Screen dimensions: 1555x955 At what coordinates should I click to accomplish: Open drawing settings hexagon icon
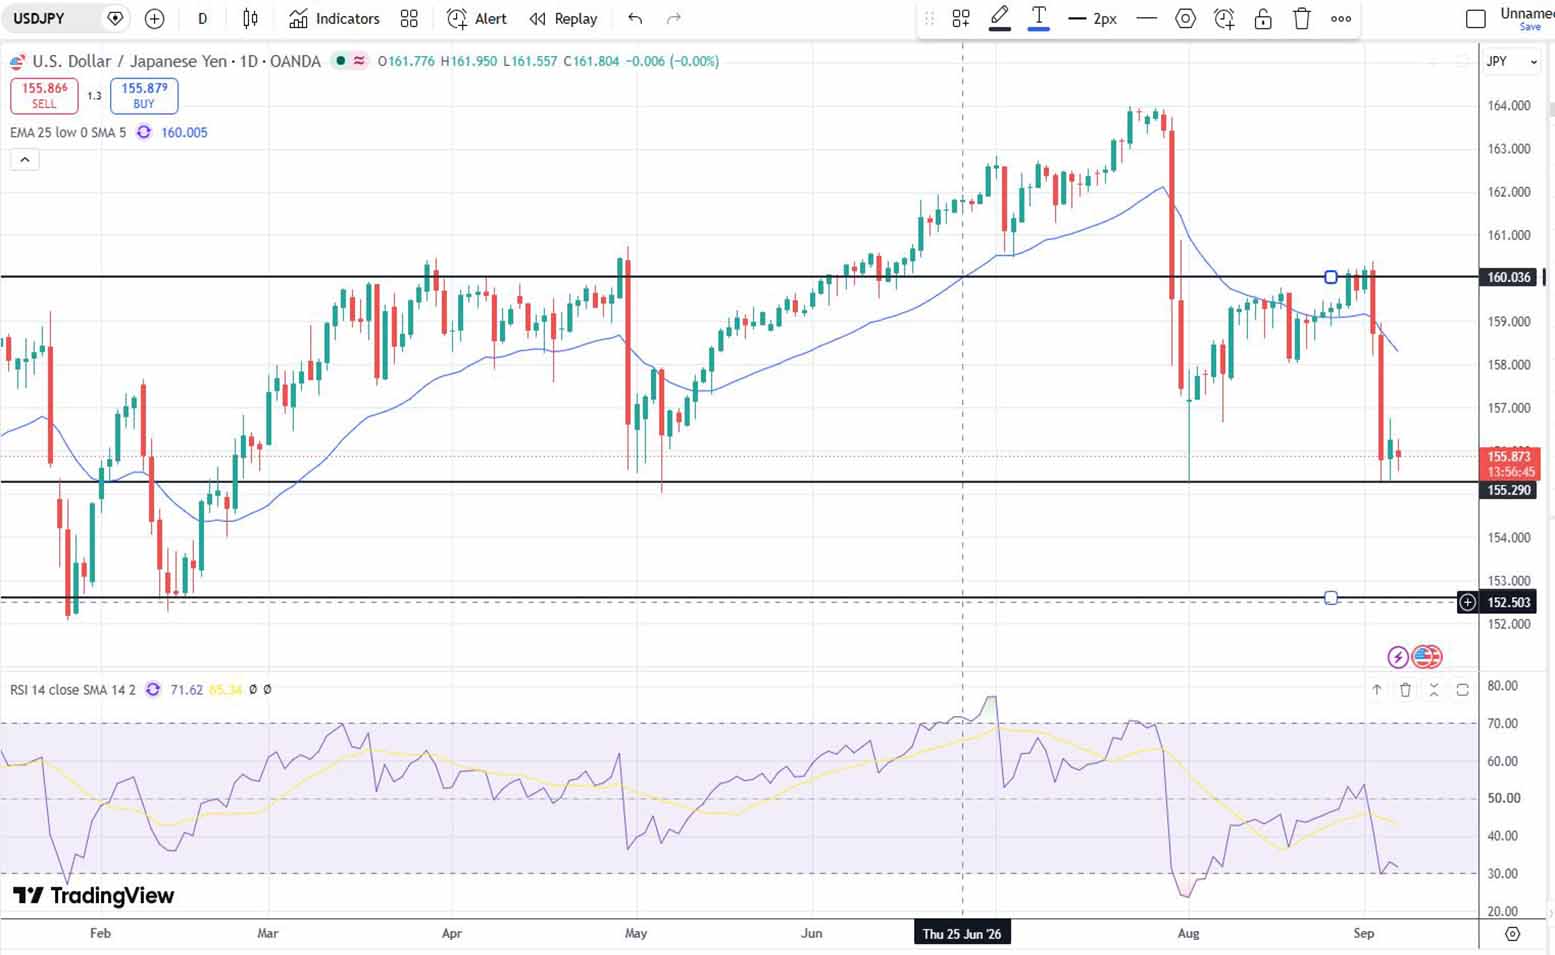click(x=1185, y=18)
